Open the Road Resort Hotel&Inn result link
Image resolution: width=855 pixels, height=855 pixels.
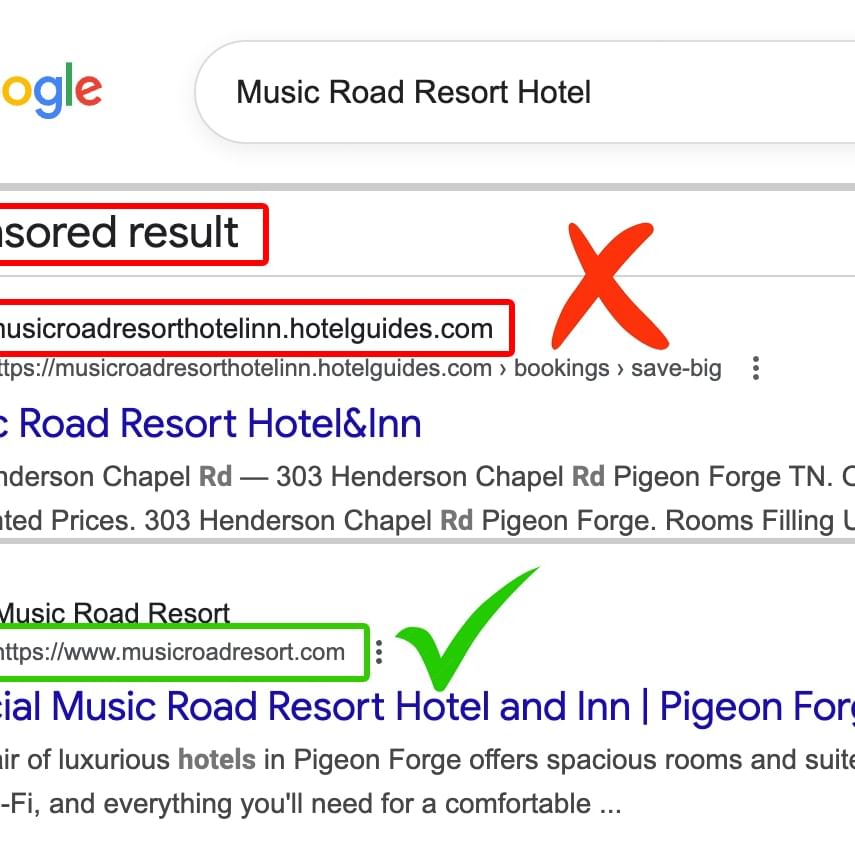coord(210,422)
